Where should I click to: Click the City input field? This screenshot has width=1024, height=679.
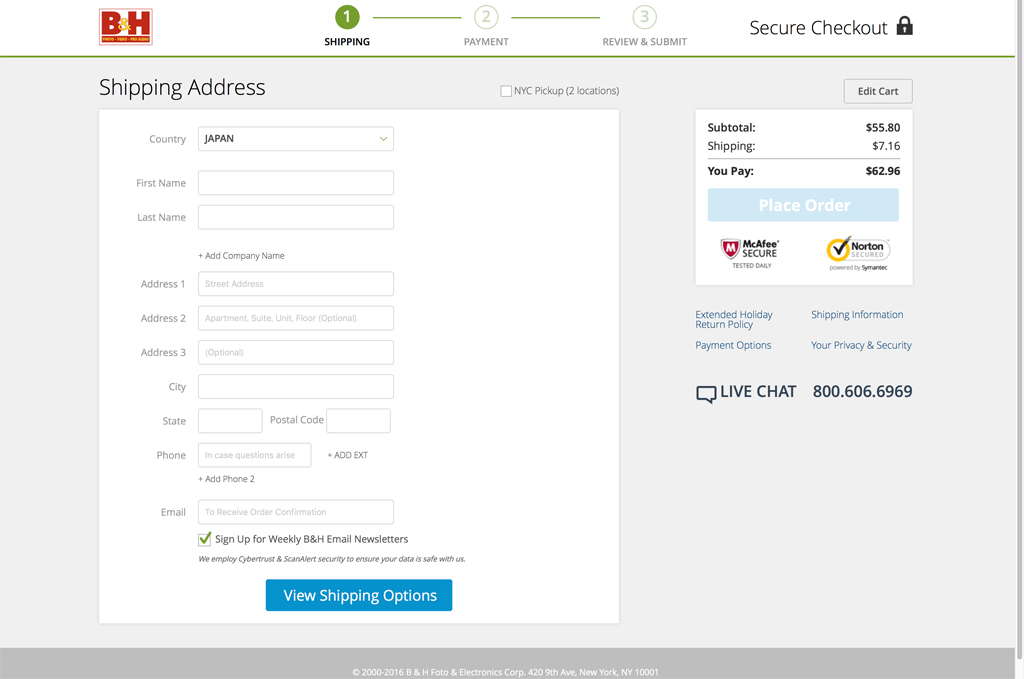[296, 387]
